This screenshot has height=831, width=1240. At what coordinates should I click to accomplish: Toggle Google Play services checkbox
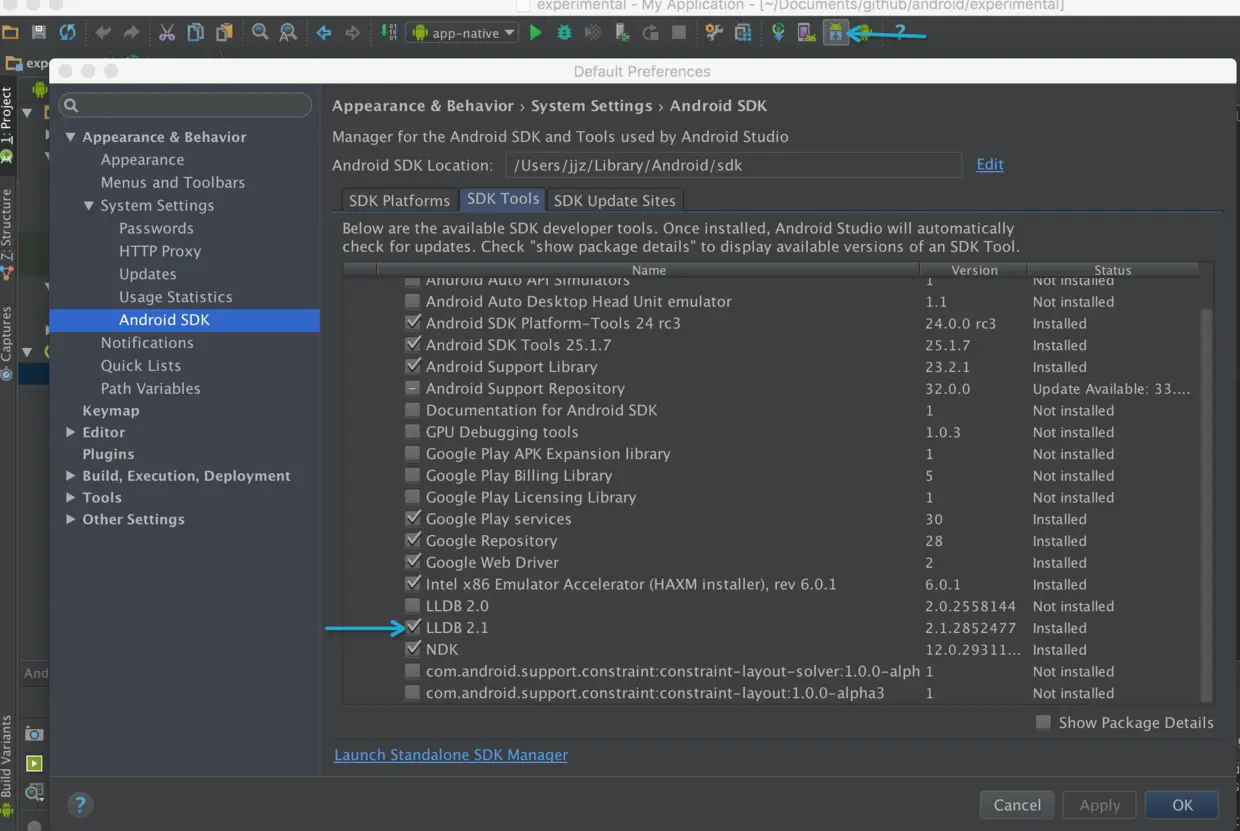pyautogui.click(x=412, y=519)
